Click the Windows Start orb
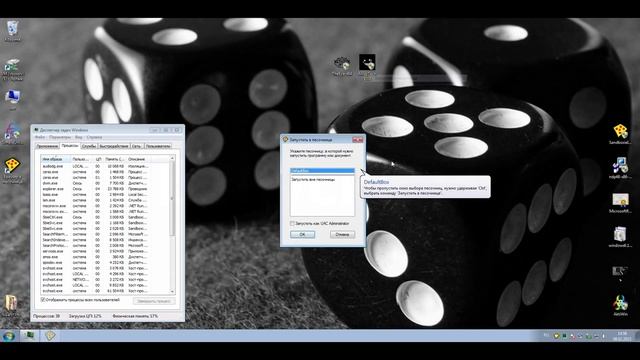640x360 pixels. pos(9,336)
